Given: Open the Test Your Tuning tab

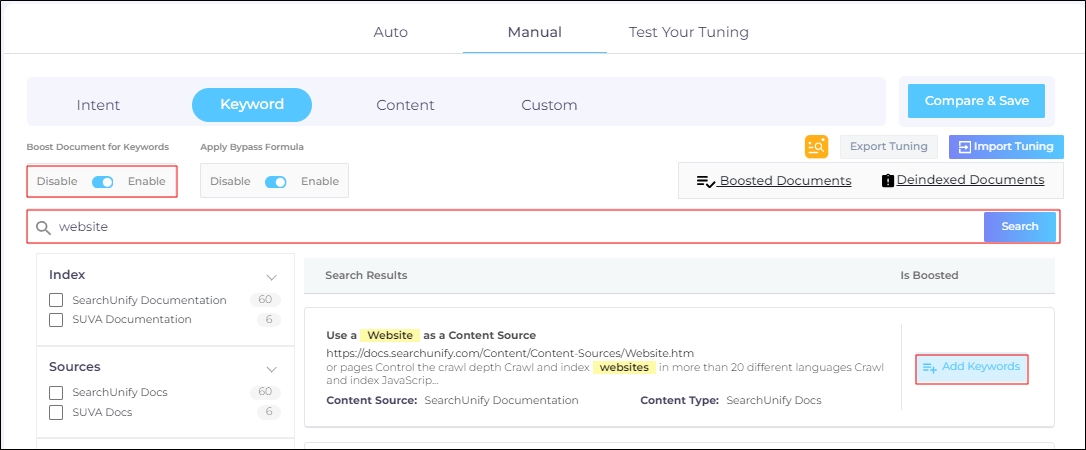Looking at the screenshot, I should (x=688, y=32).
